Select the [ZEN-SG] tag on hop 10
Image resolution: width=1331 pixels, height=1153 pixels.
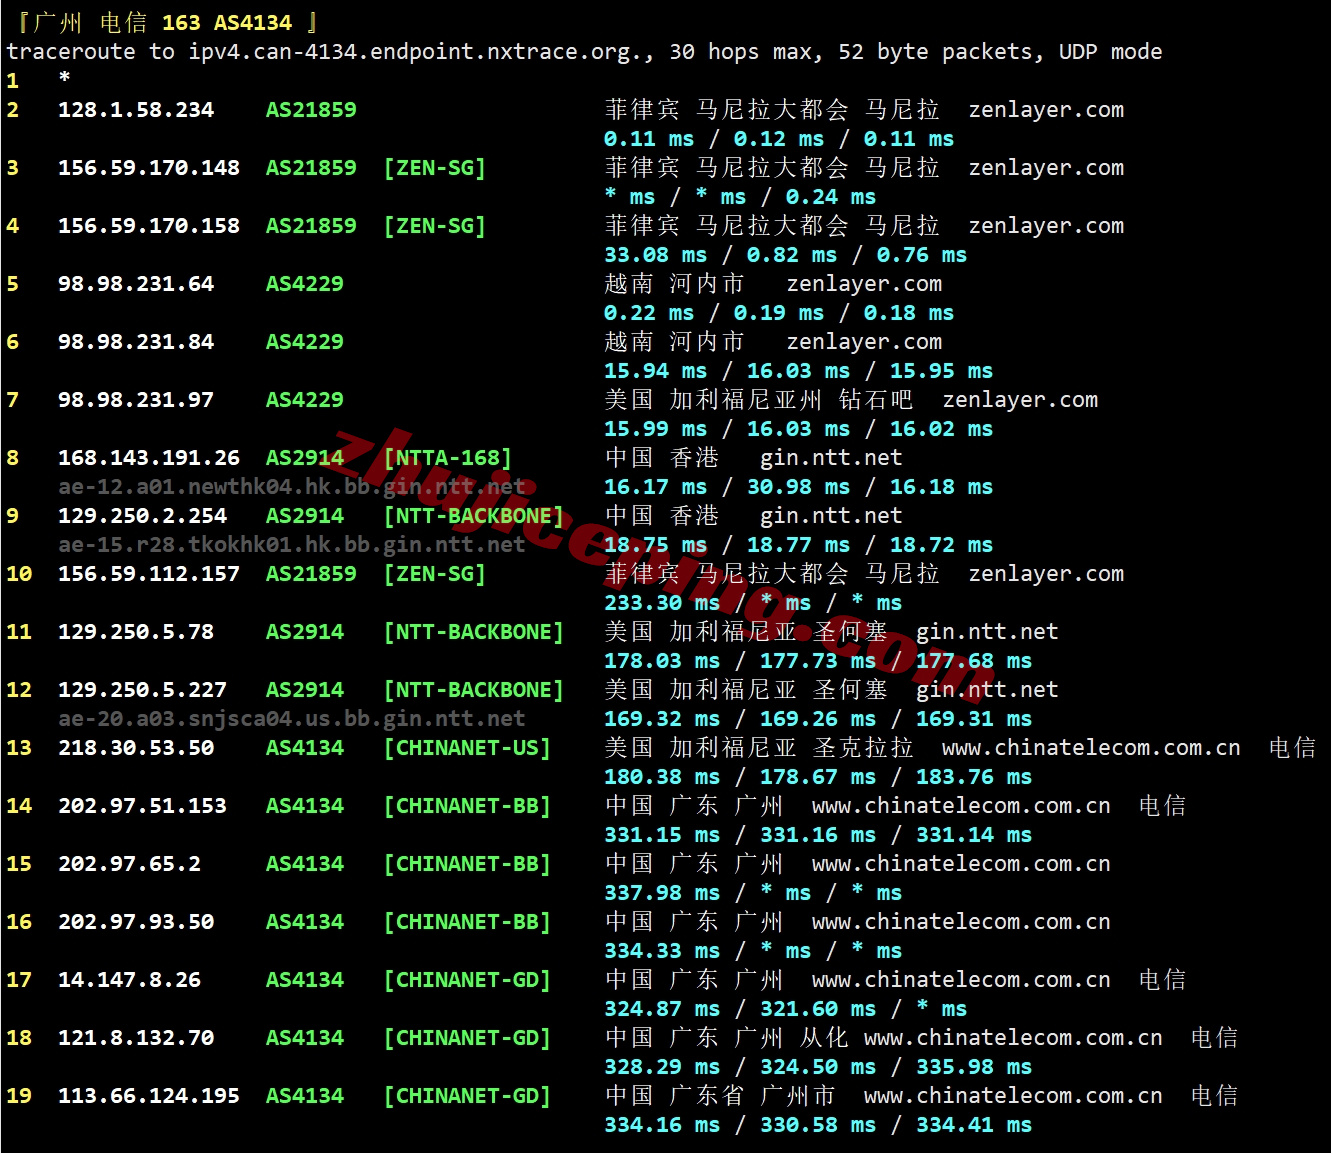tap(435, 574)
